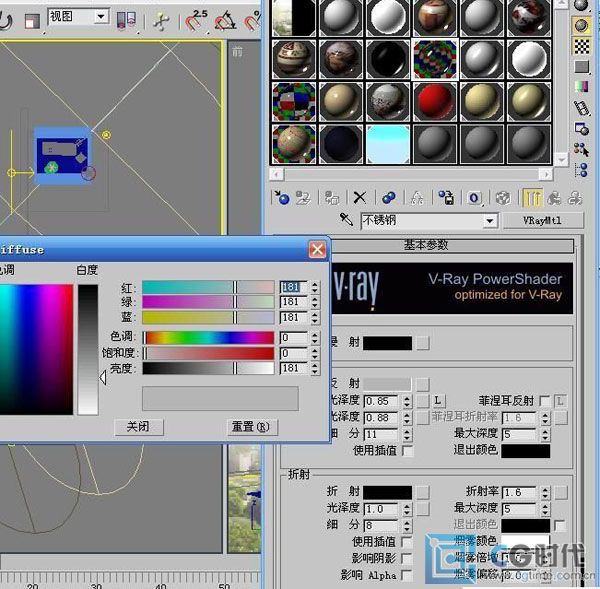
Task: Click the spinner for 绿 value
Action: (315, 302)
